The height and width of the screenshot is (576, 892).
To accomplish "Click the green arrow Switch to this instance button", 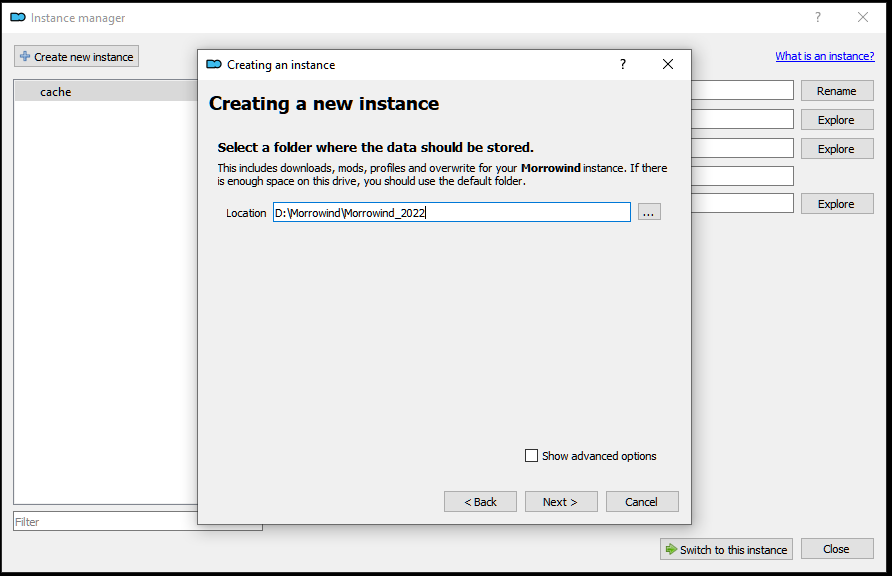I will (x=726, y=549).
